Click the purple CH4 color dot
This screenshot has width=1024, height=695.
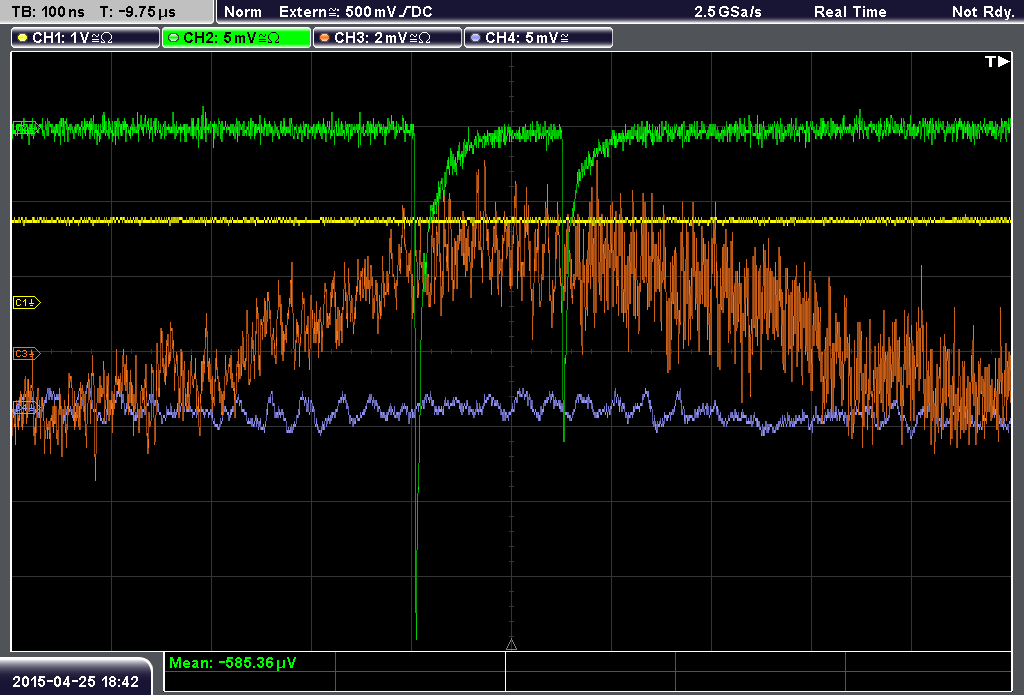tap(475, 38)
